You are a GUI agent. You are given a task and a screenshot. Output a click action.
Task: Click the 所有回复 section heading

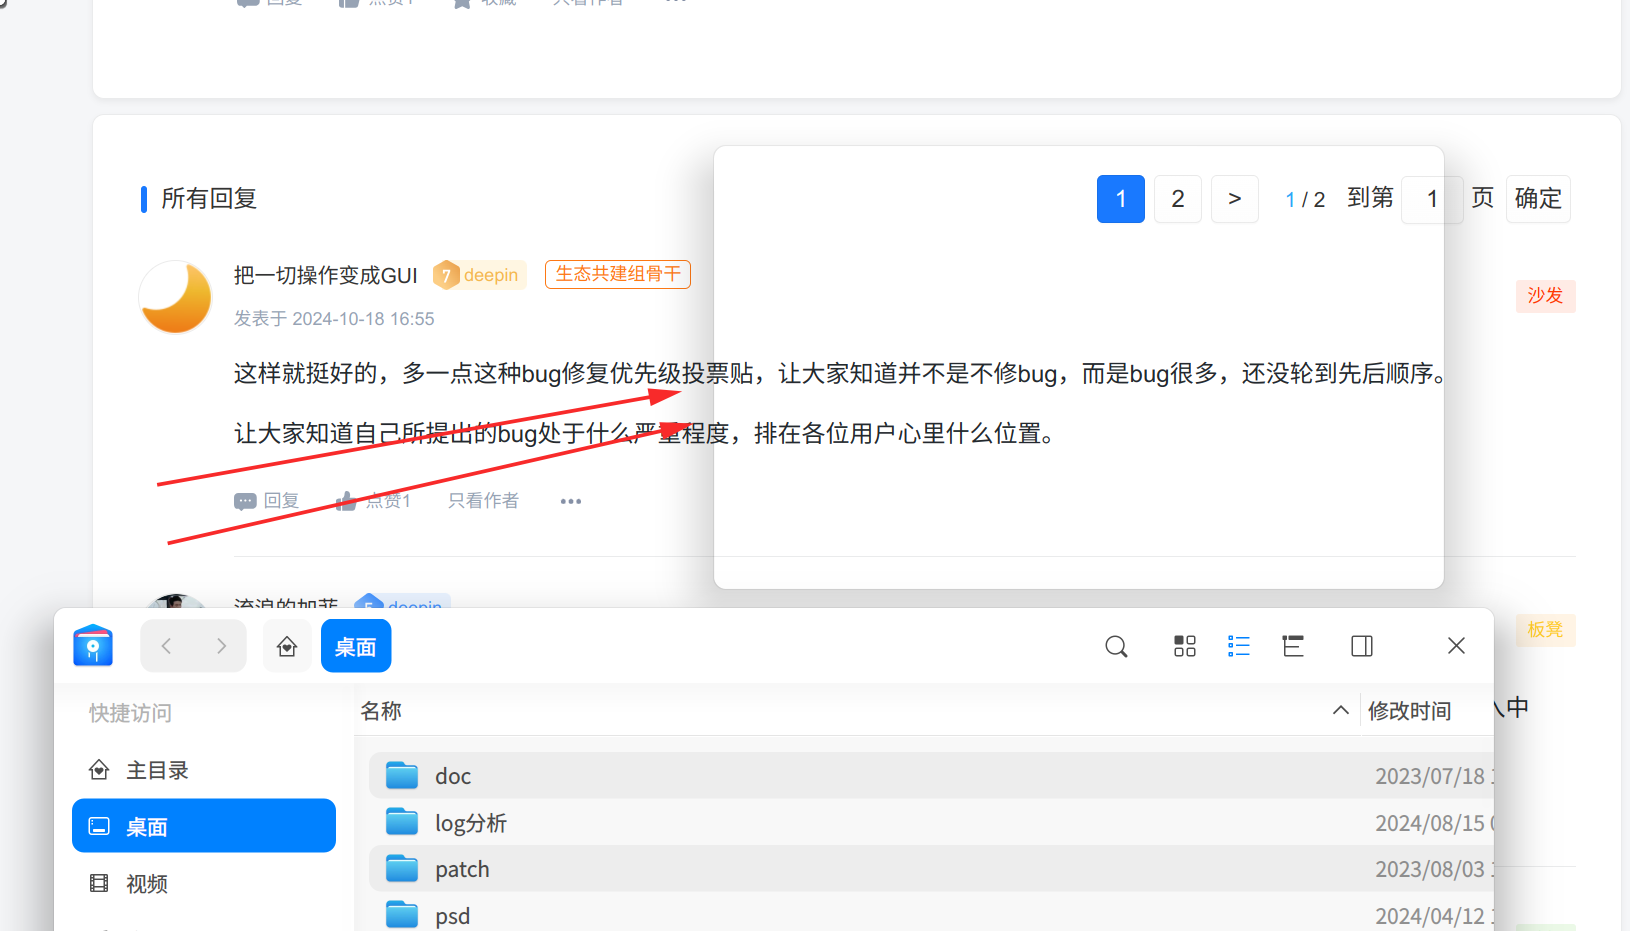pyautogui.click(x=209, y=199)
